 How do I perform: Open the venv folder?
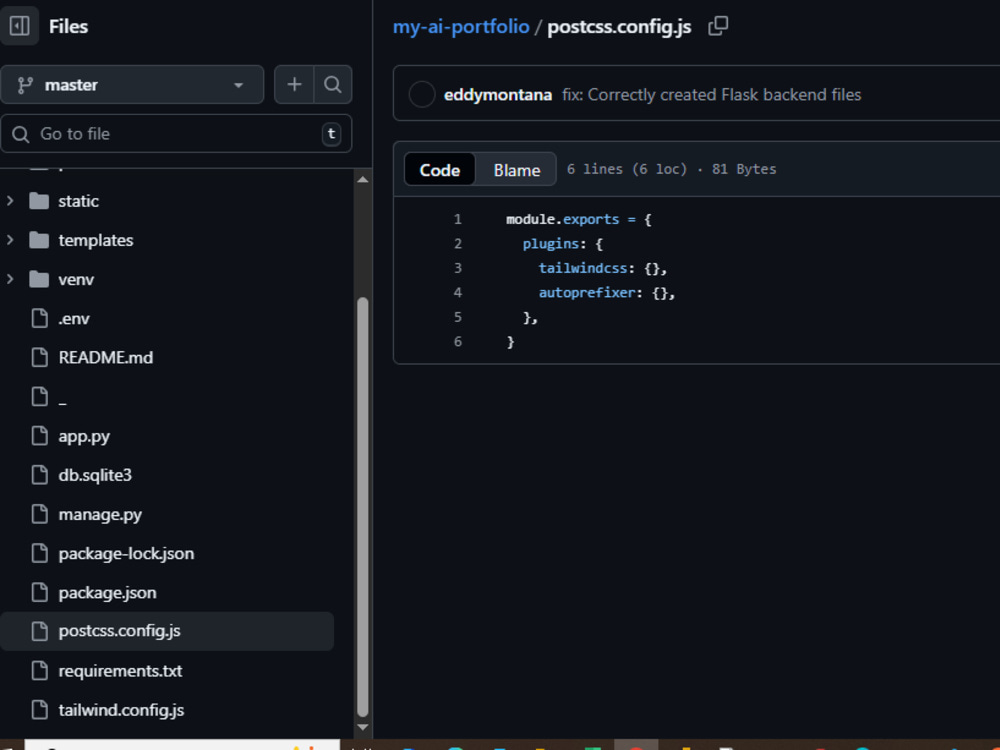(76, 279)
